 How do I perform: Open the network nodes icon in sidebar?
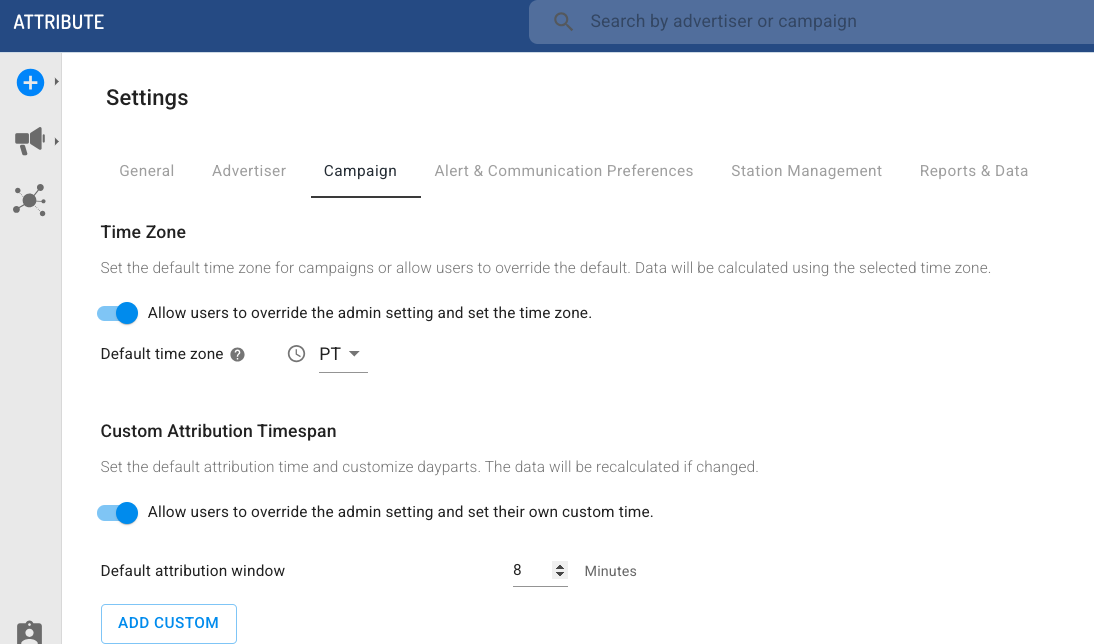[30, 200]
